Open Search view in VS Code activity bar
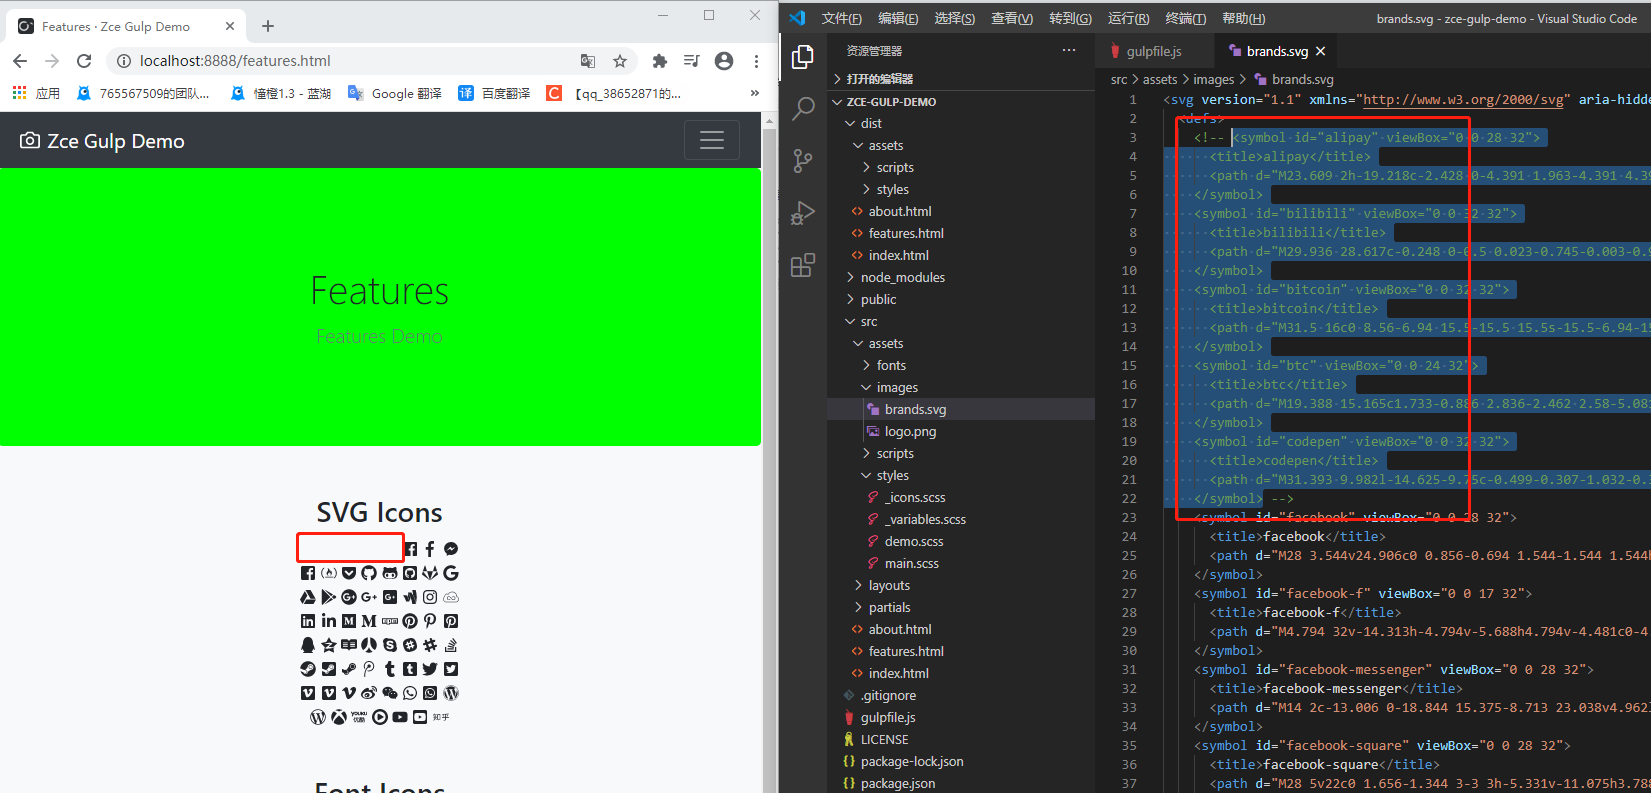The height and width of the screenshot is (793, 1651). [803, 109]
